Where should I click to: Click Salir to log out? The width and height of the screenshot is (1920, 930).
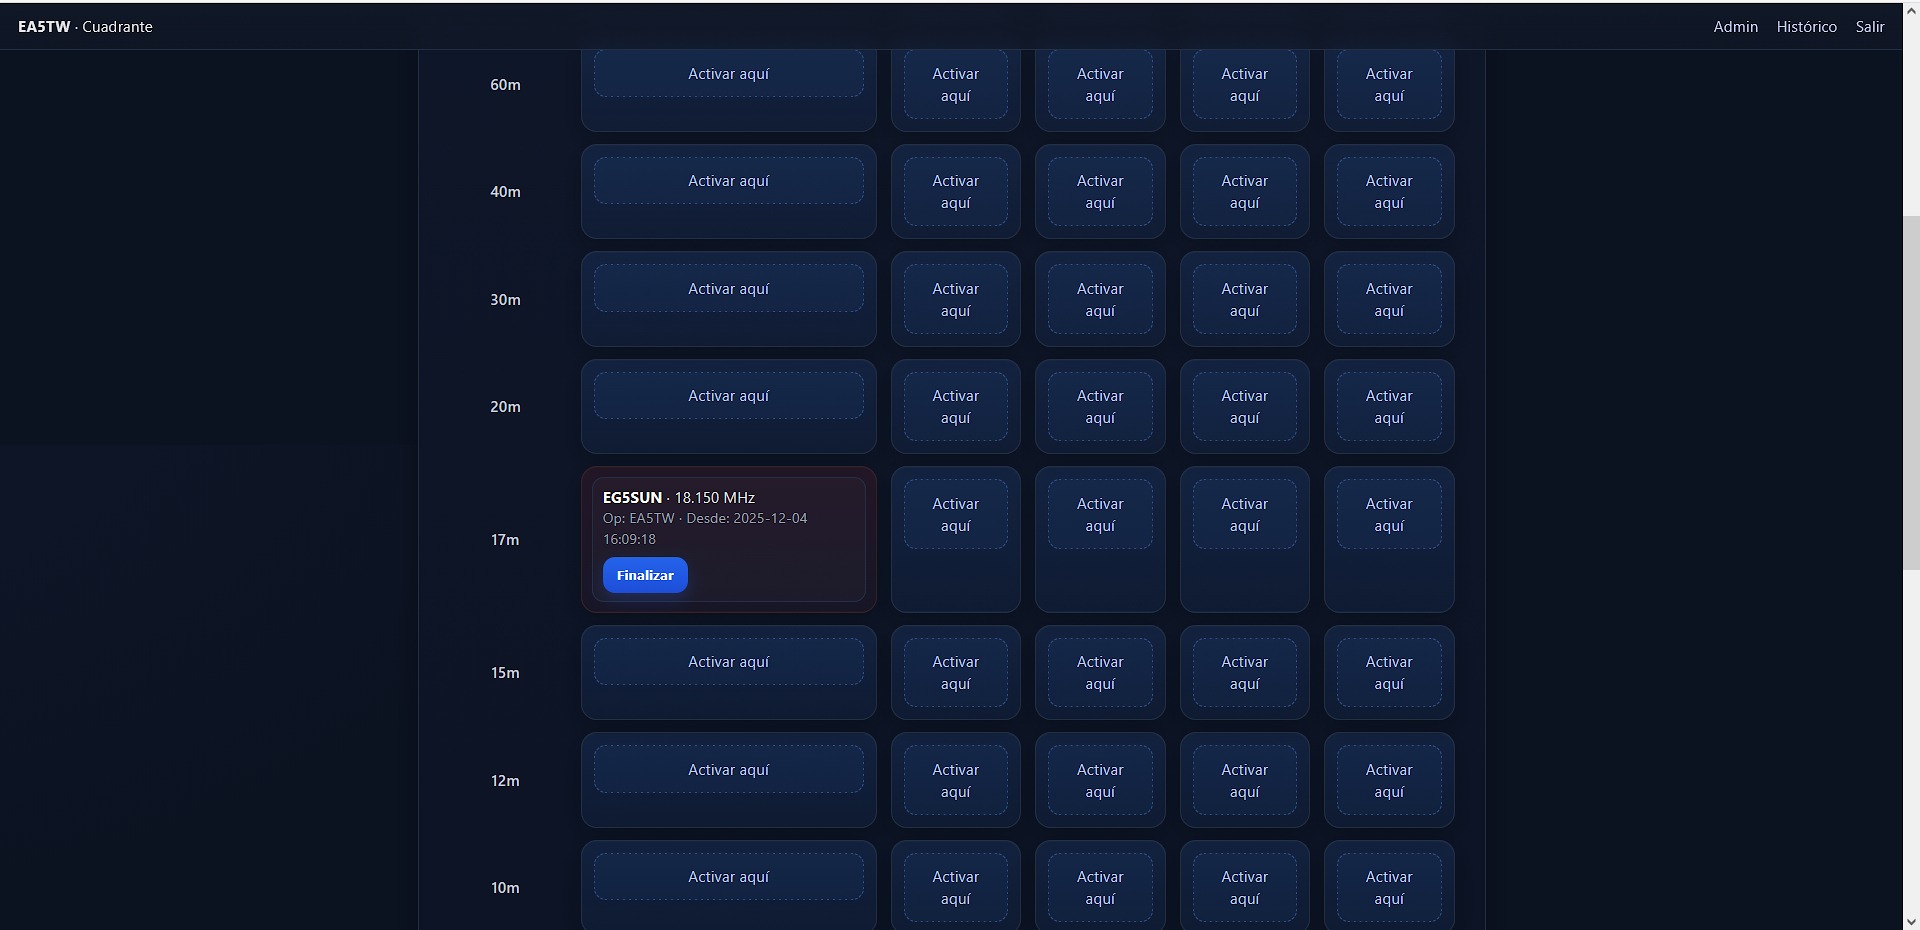pos(1869,27)
